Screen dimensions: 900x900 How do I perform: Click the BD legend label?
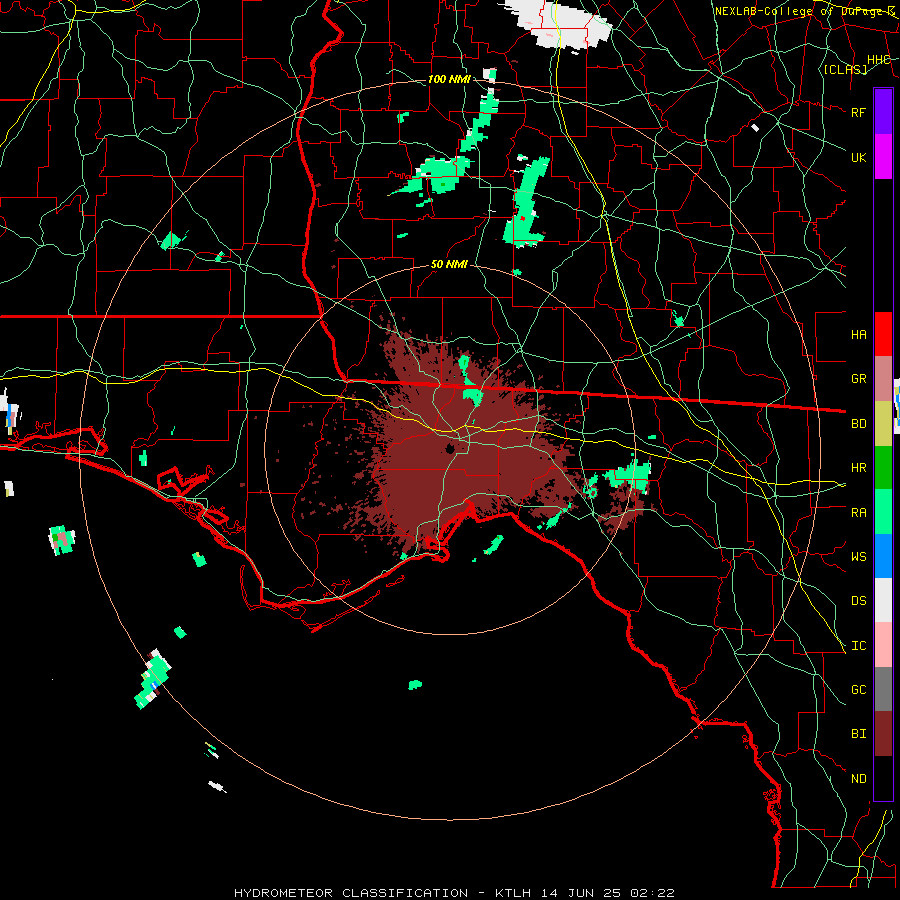click(x=858, y=423)
